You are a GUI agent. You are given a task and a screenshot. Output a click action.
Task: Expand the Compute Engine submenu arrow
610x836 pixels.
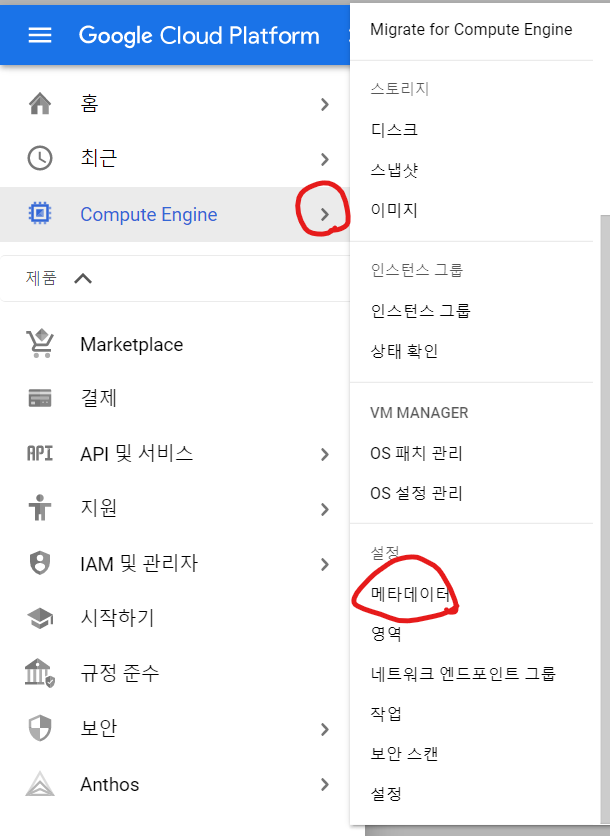325,214
